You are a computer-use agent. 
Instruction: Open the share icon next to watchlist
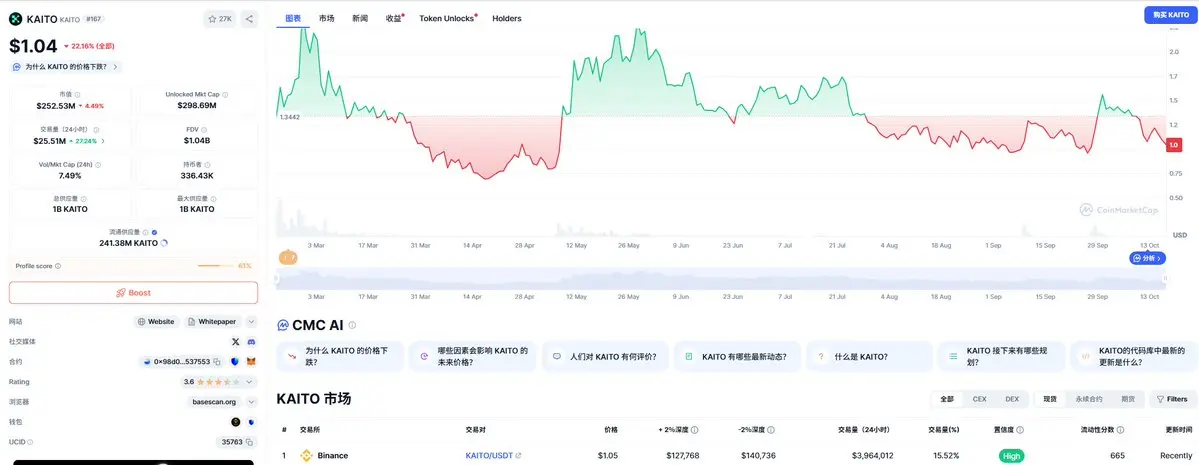click(x=249, y=19)
